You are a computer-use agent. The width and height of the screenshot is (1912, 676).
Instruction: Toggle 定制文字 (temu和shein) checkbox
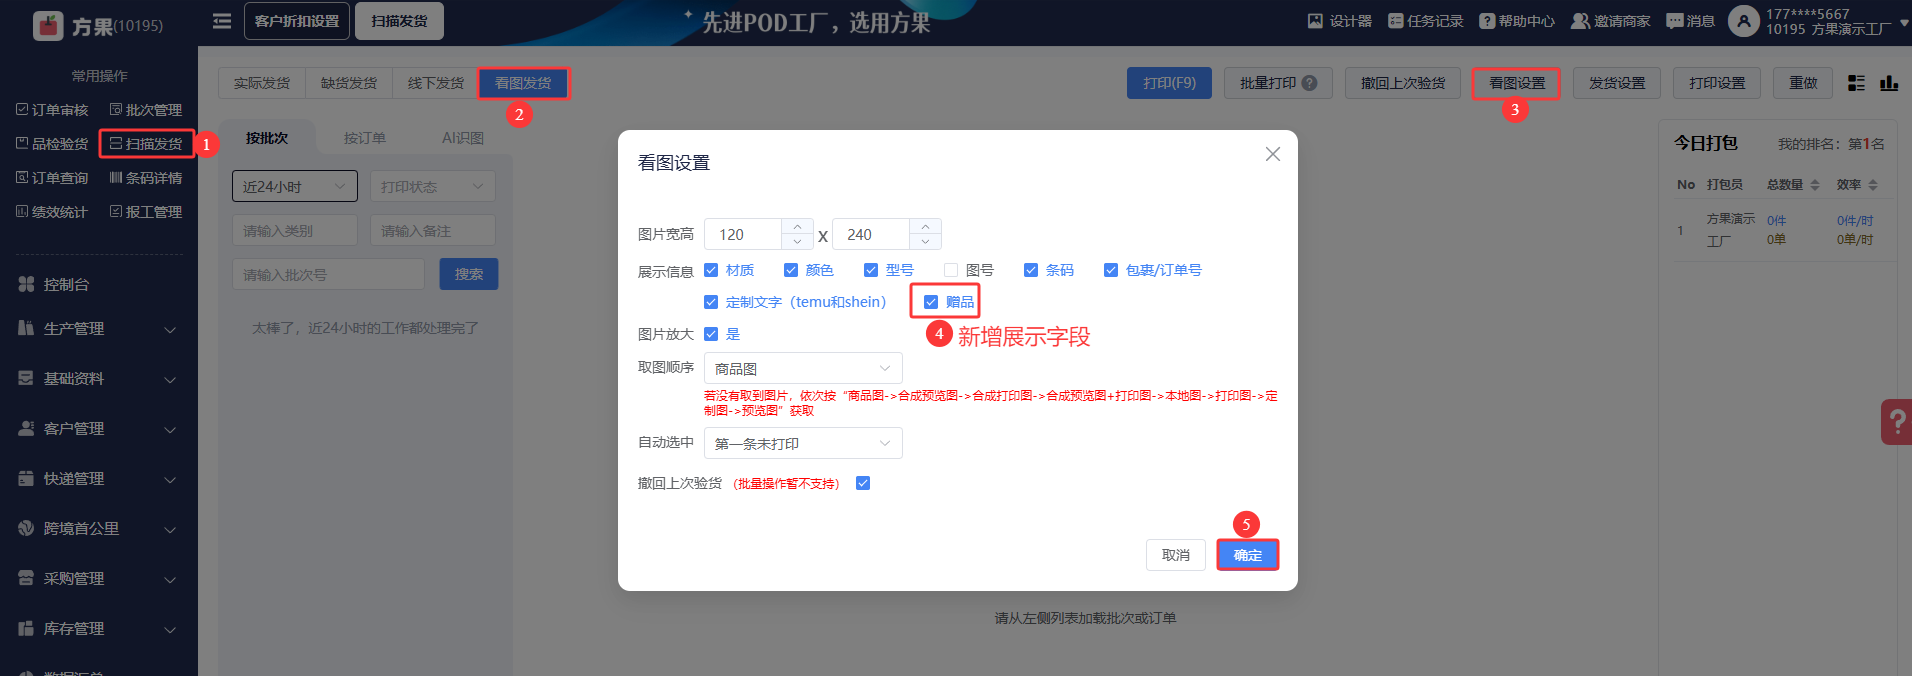(711, 302)
